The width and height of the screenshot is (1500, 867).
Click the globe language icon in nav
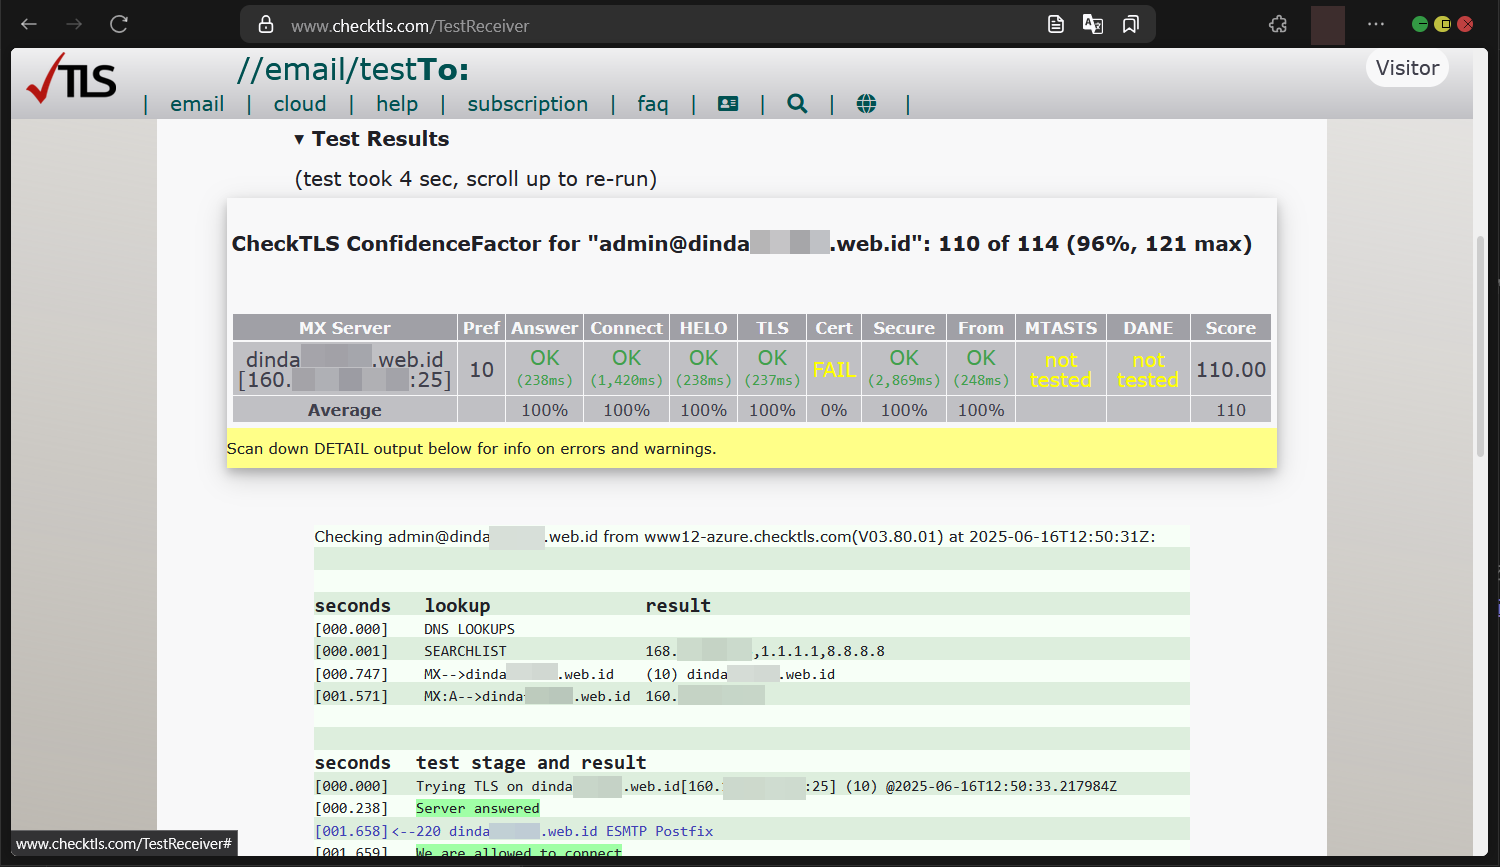pyautogui.click(x=867, y=104)
